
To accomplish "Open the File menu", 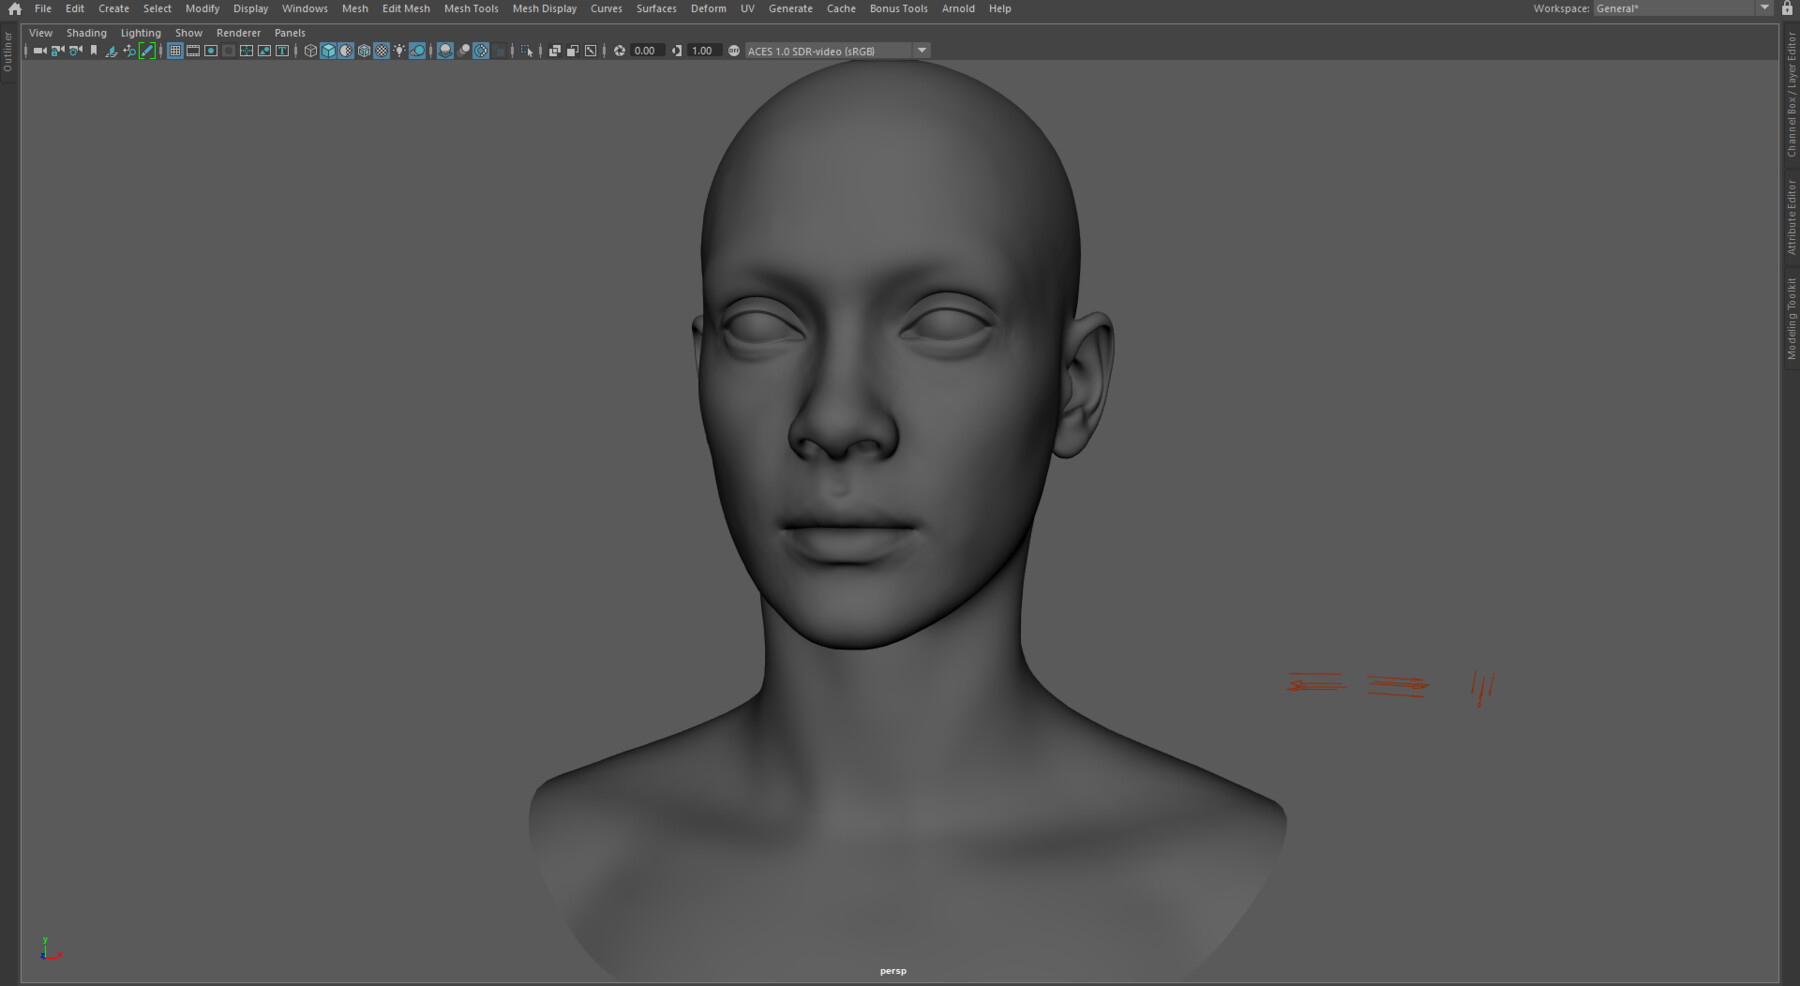I will pos(43,8).
